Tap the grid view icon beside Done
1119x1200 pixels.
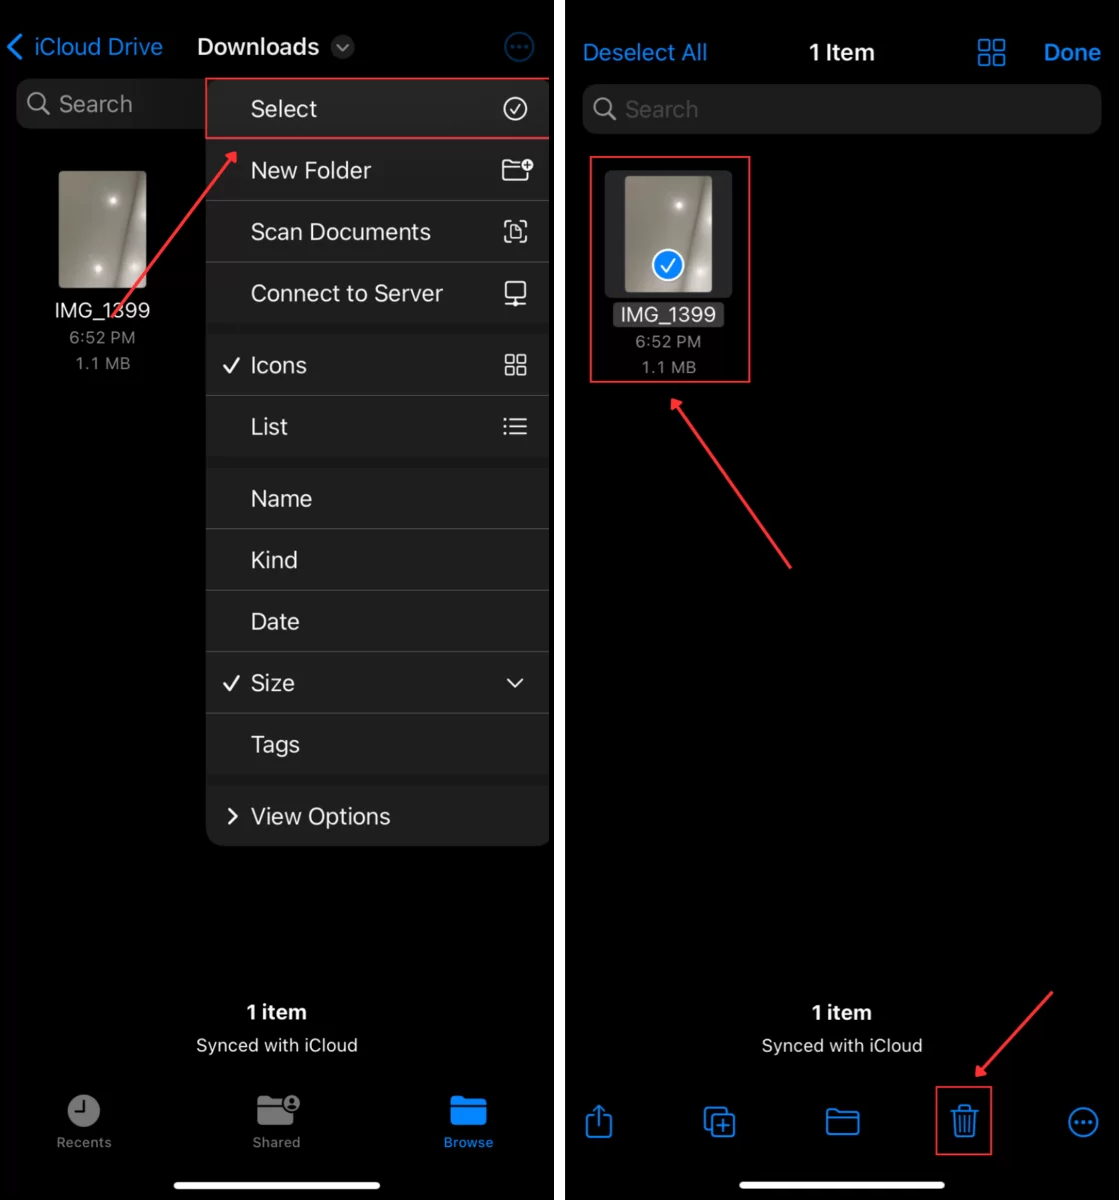(x=991, y=53)
